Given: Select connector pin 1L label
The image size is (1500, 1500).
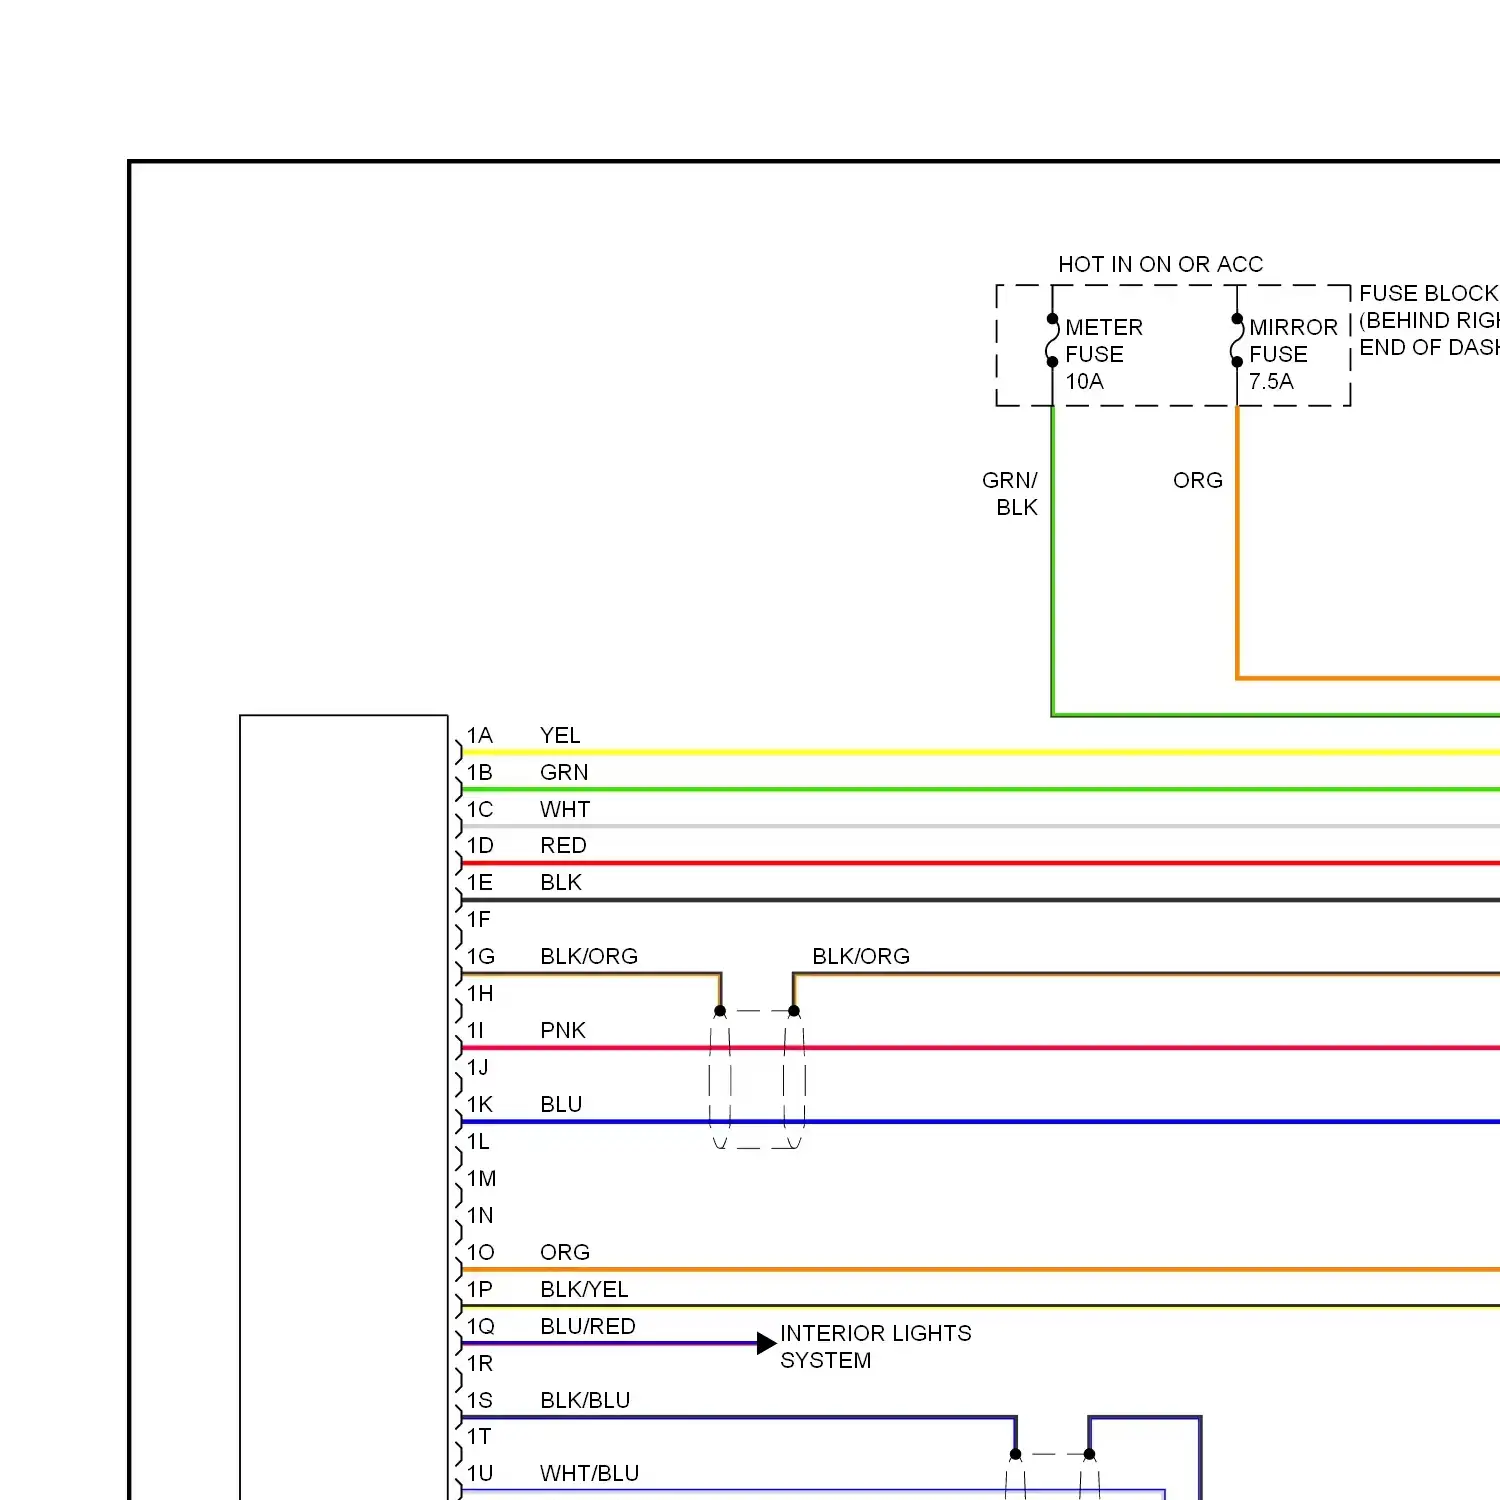Looking at the screenshot, I should pos(479,1142).
